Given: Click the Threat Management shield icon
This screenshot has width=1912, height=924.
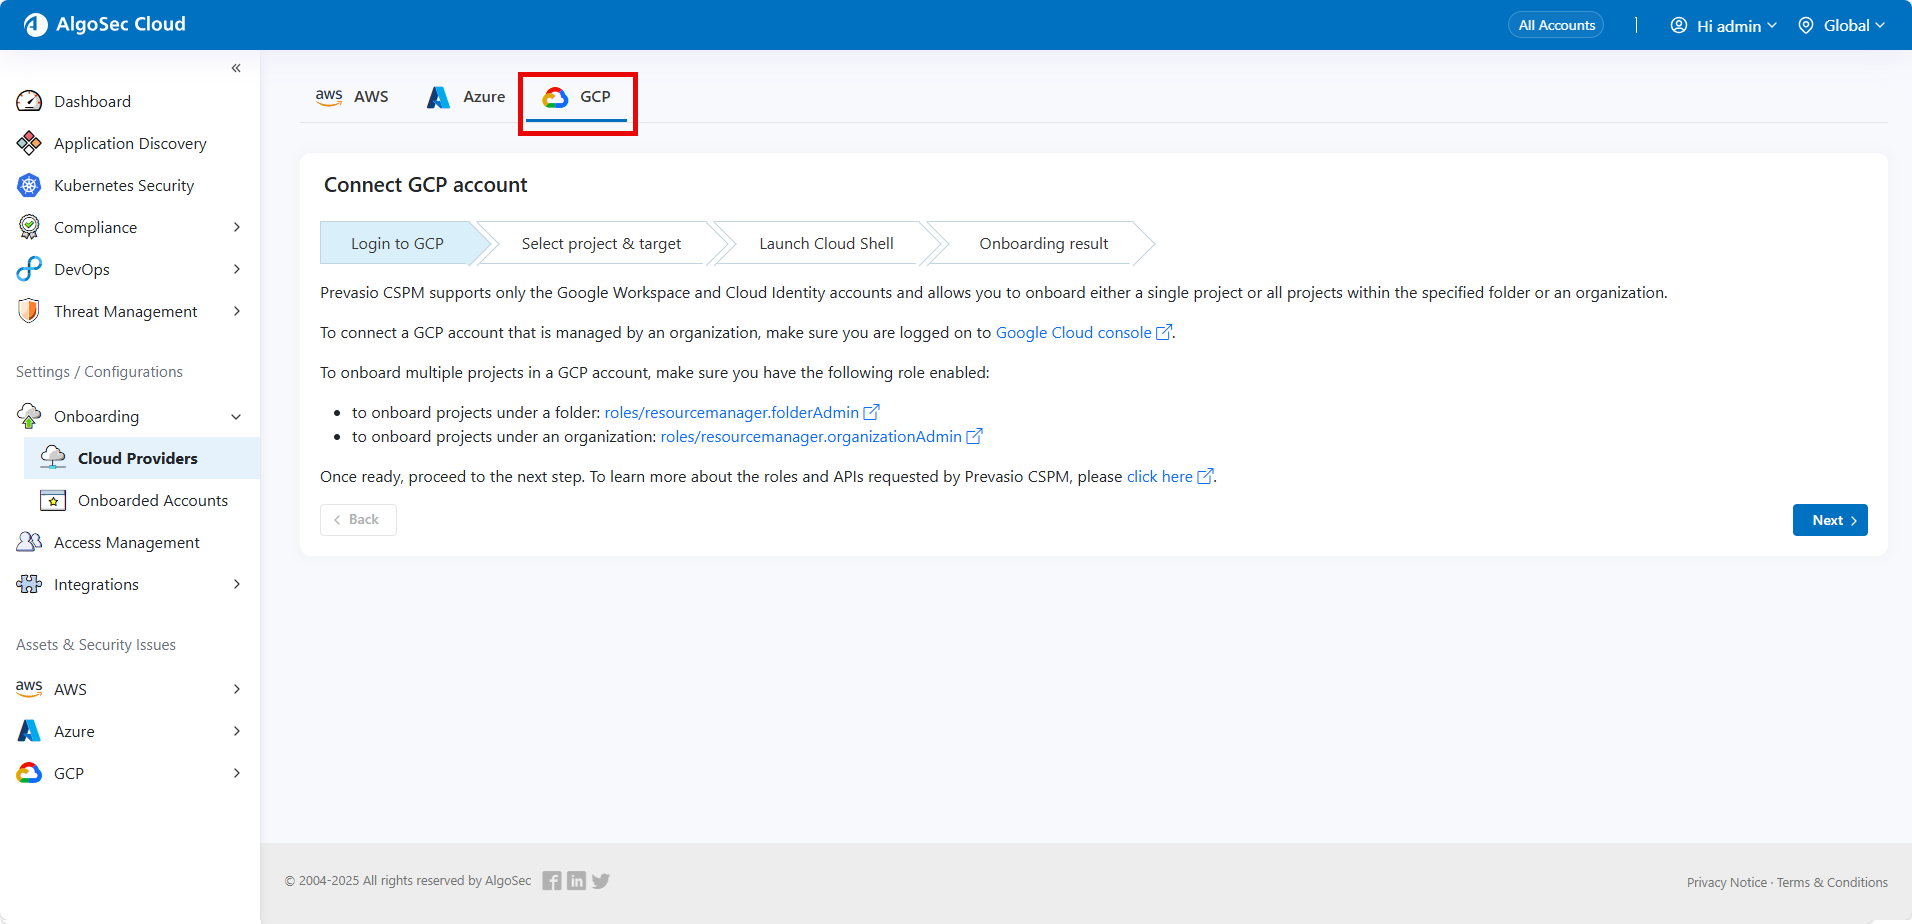Looking at the screenshot, I should [x=29, y=311].
